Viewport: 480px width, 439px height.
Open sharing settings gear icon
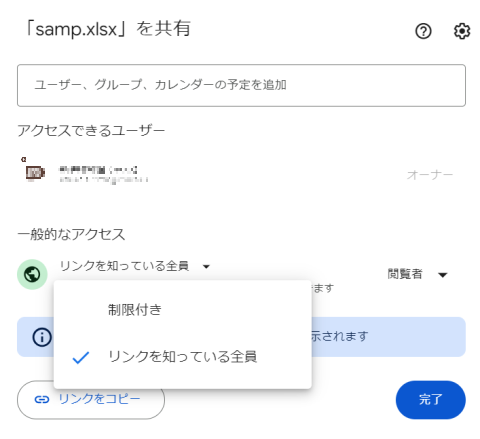point(462,31)
